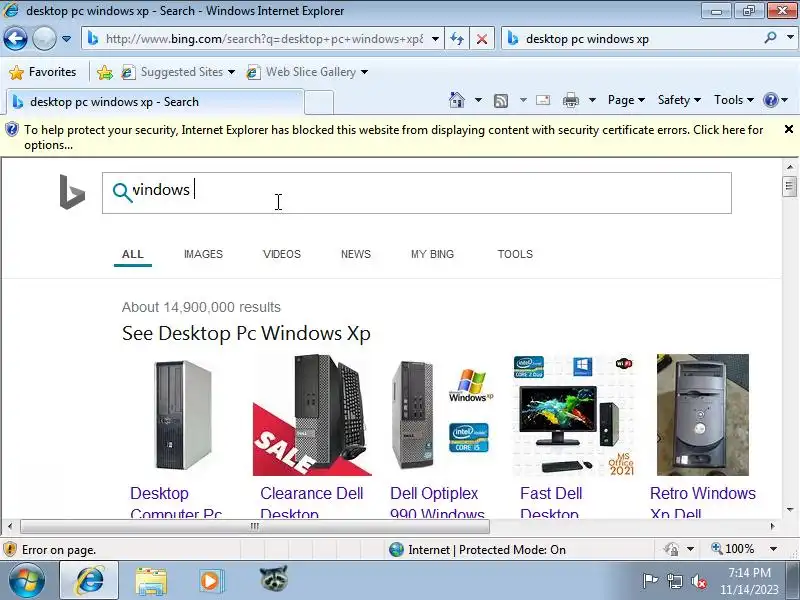This screenshot has width=800, height=600.
Task: Switch to the VIDEOS tab
Action: (x=282, y=254)
